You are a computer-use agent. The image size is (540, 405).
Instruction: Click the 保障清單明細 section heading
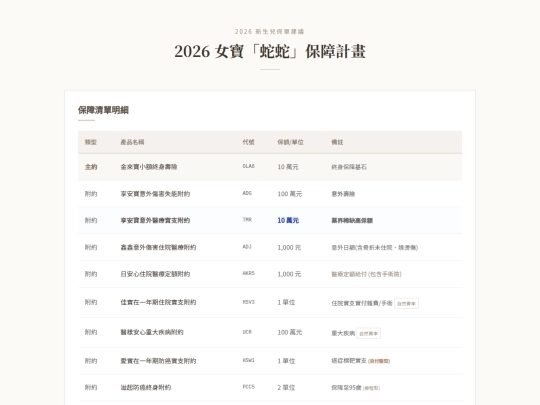(103, 110)
